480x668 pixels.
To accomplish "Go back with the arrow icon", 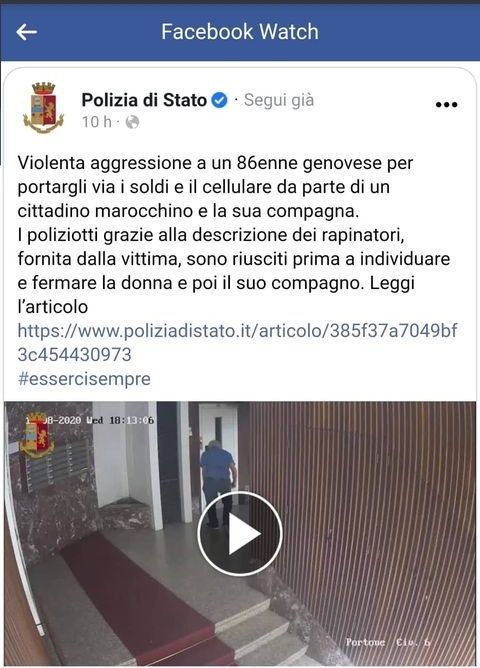I will point(26,32).
